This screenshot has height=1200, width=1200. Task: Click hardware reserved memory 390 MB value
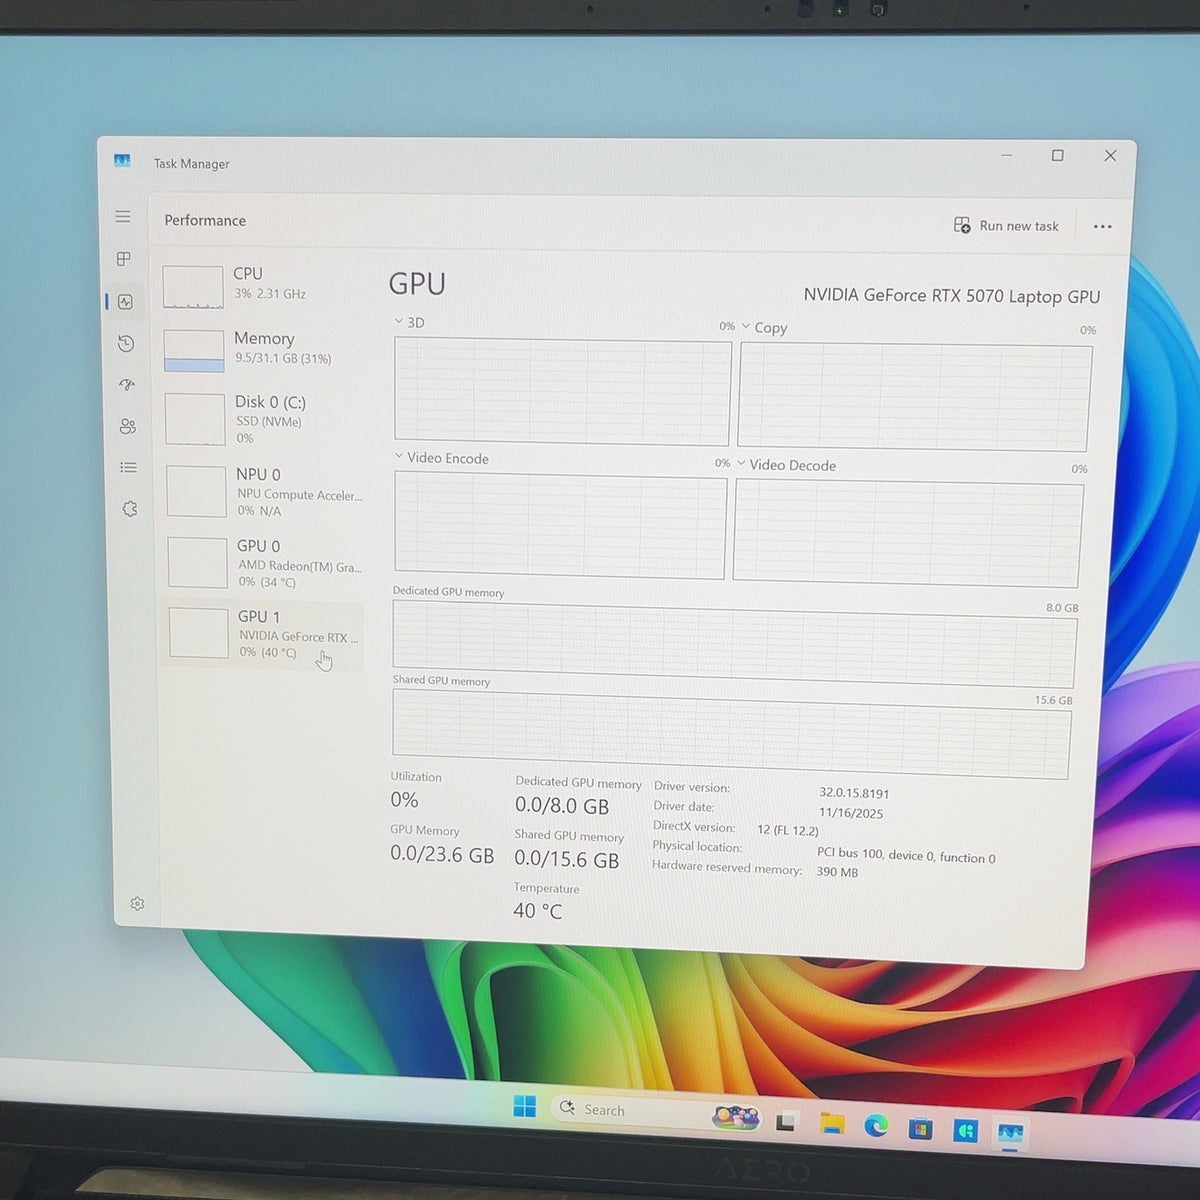point(837,872)
